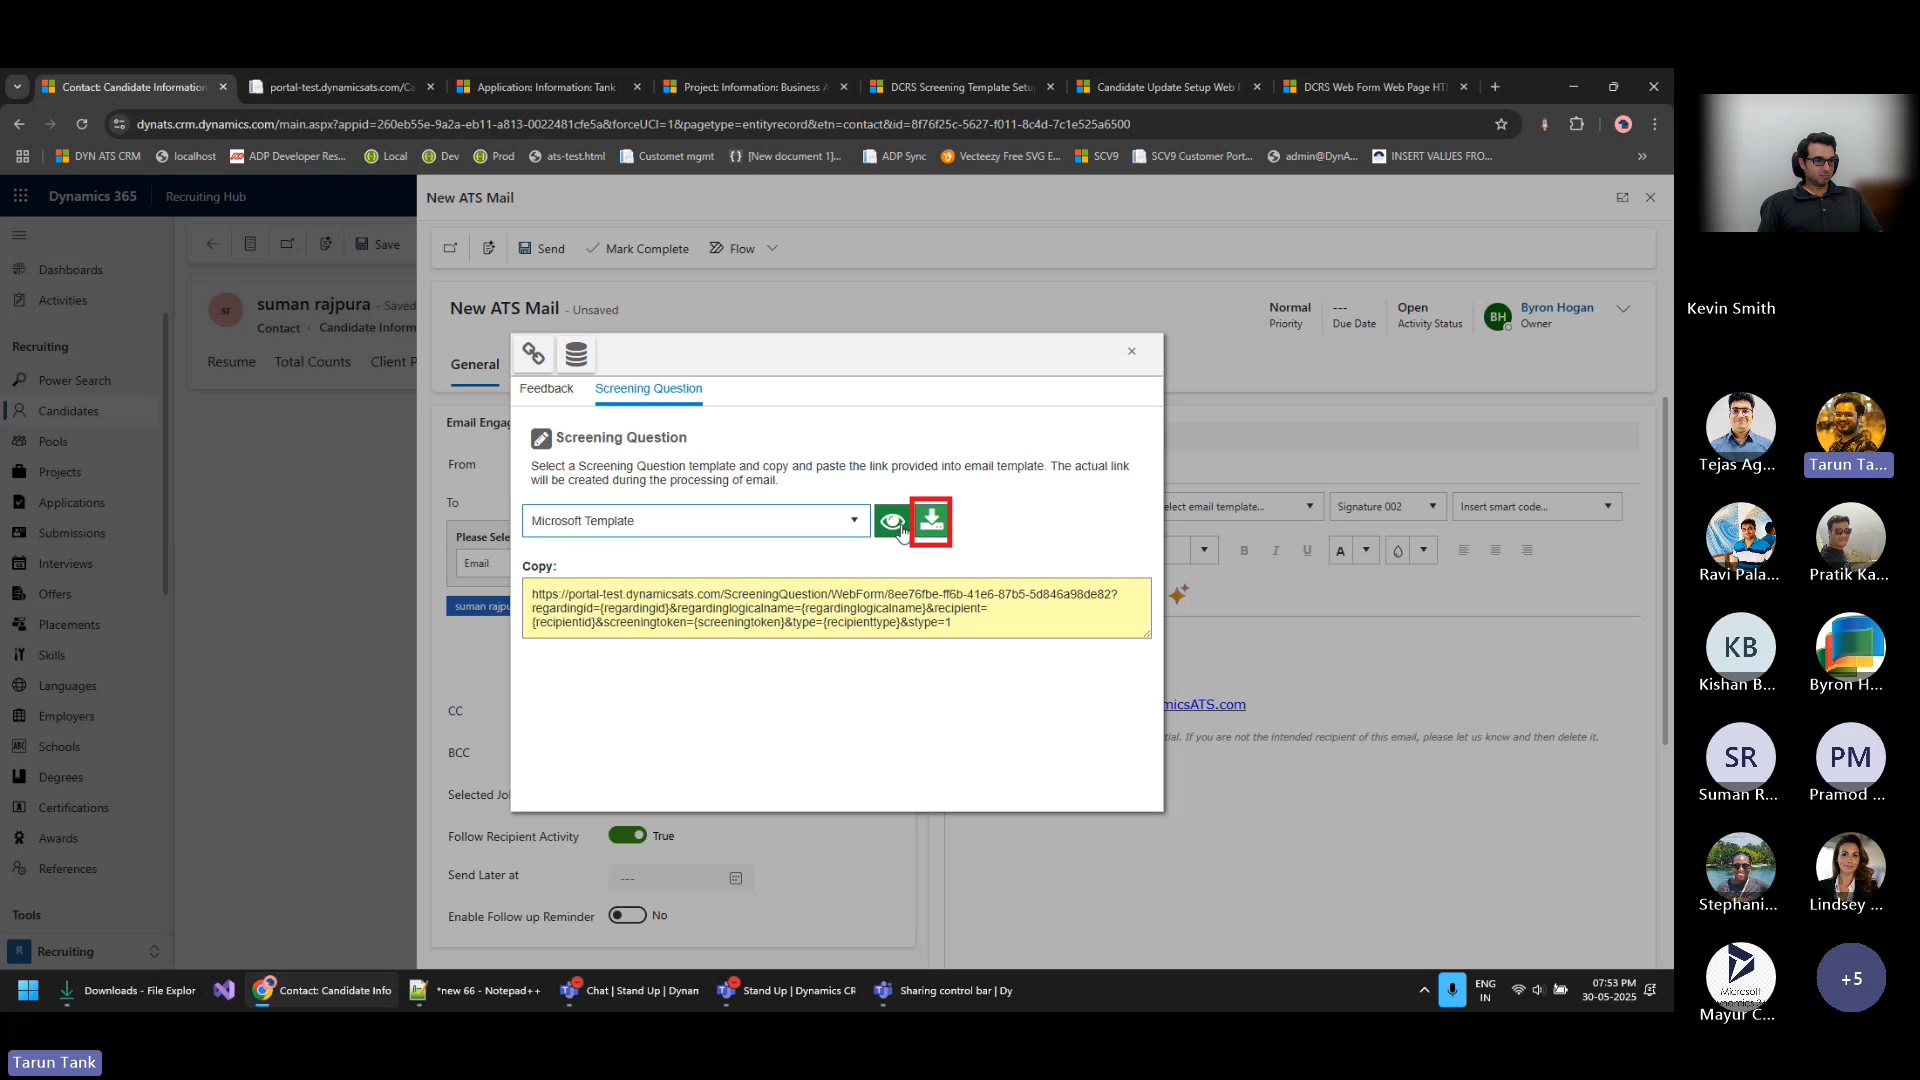Click the green download button beside template

931,521
